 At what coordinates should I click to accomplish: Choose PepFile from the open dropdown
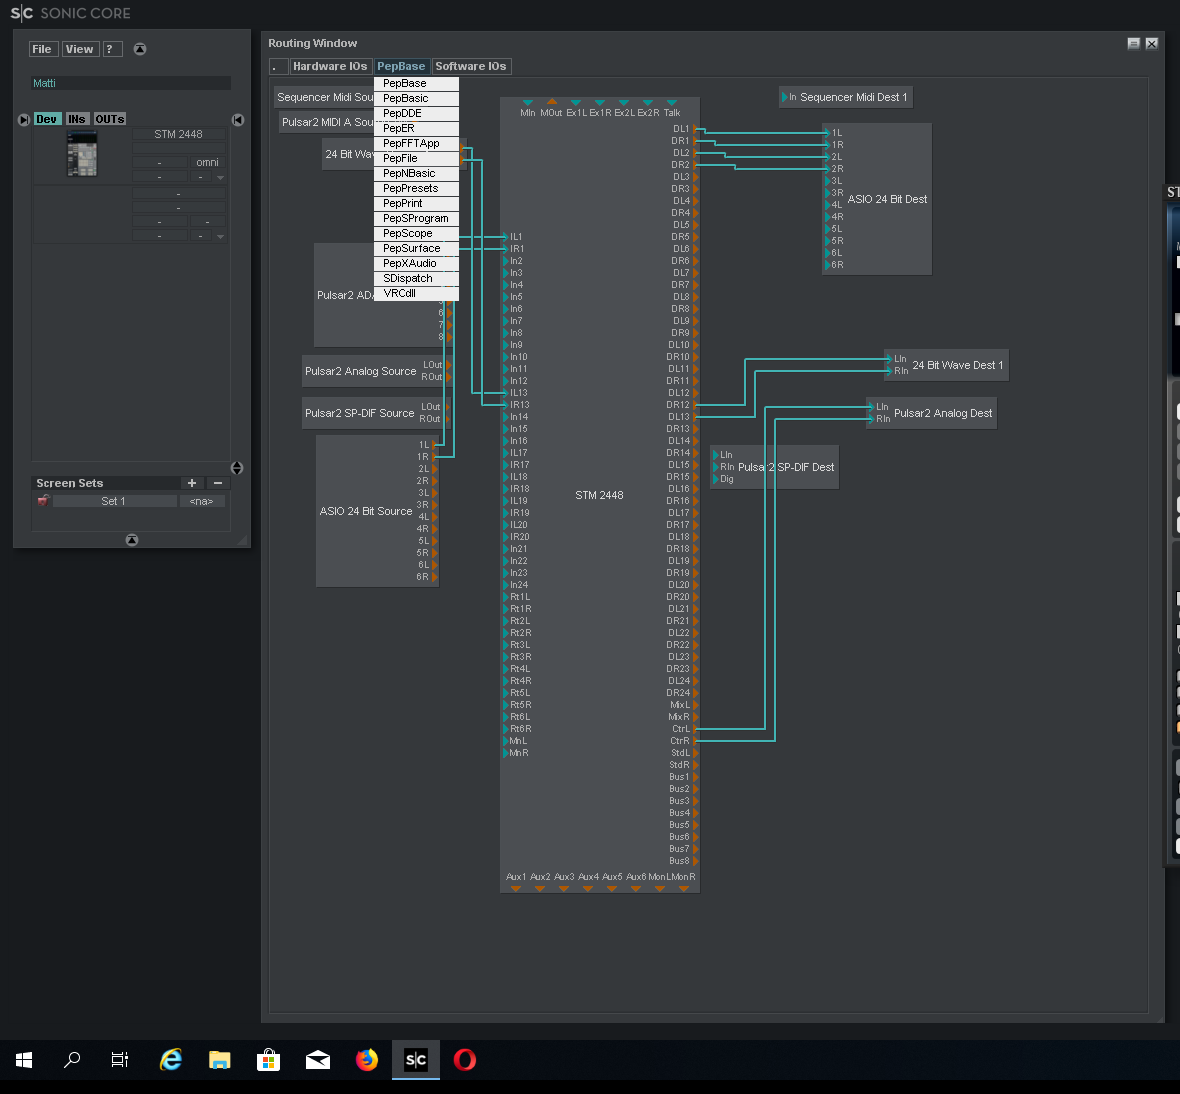point(416,159)
